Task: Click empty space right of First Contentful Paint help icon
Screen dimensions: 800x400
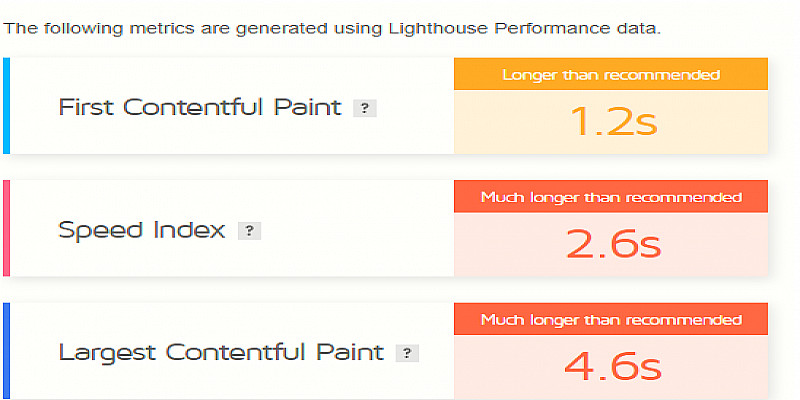Action: pos(415,108)
